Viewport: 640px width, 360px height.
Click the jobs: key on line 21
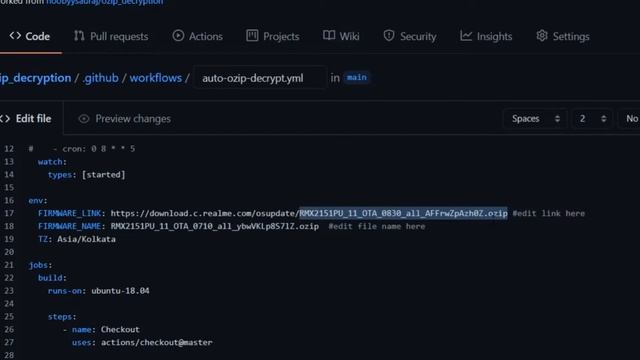40,265
